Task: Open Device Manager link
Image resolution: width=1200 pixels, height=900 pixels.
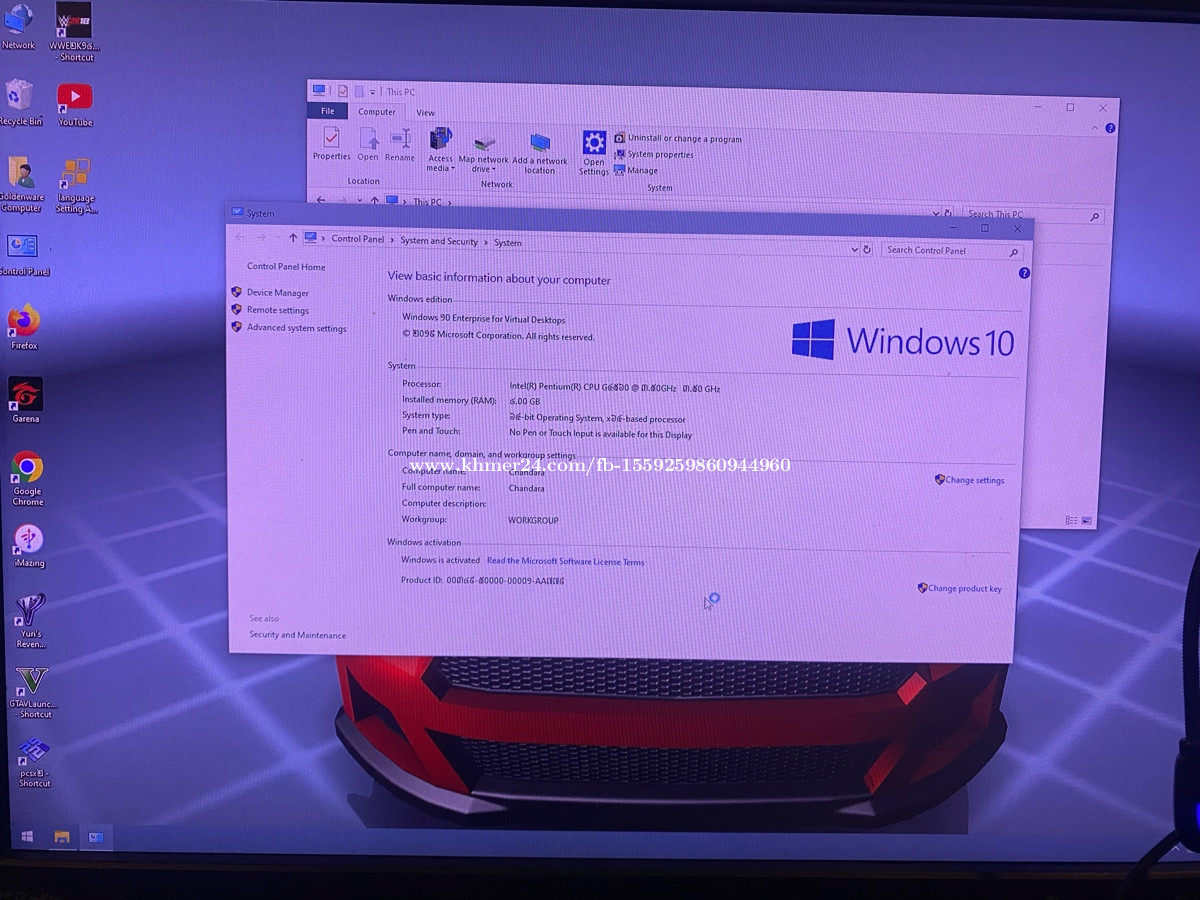Action: point(278,293)
